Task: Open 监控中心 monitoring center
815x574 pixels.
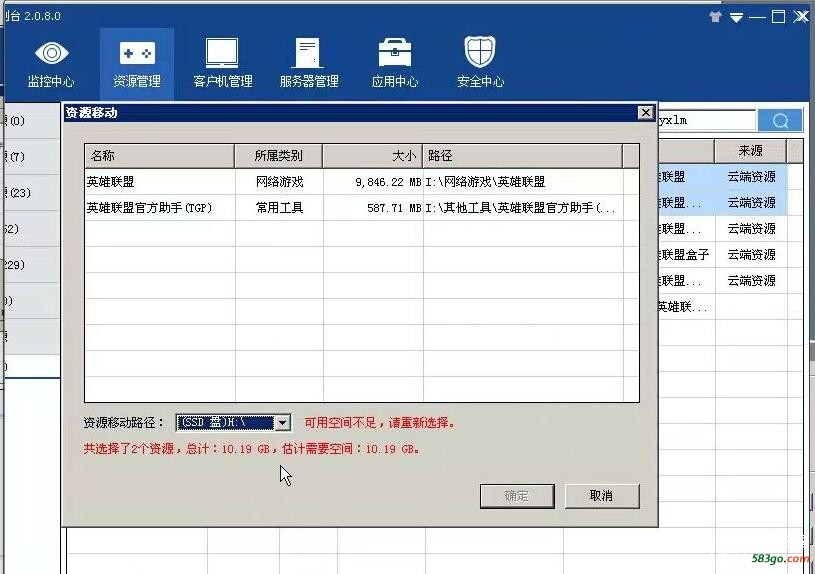Action: 51,63
